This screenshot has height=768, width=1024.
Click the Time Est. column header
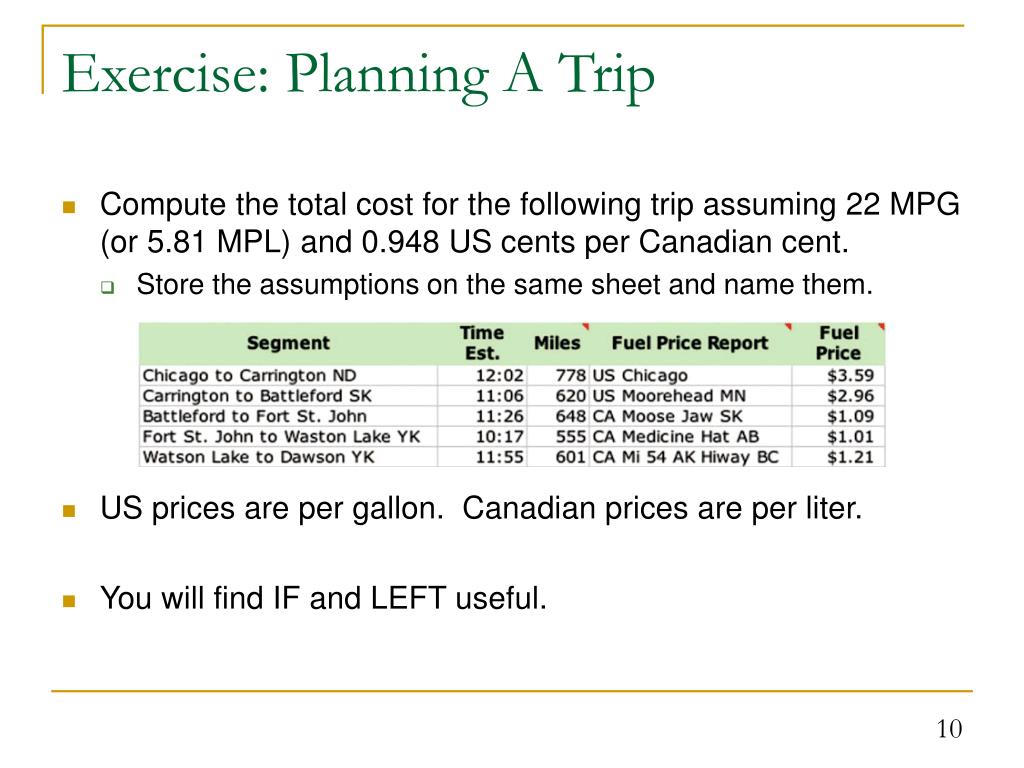482,344
